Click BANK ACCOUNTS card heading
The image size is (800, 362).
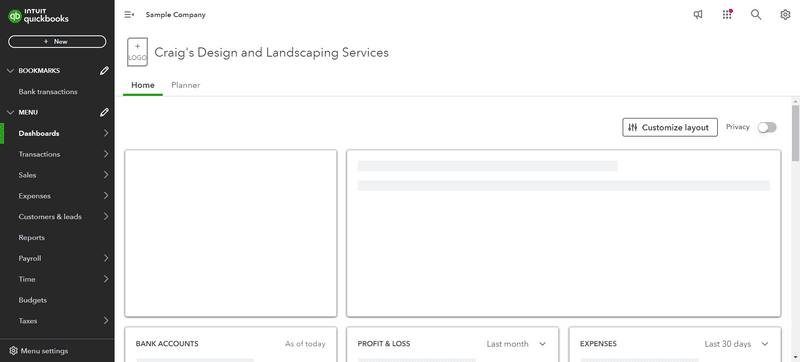coord(167,344)
